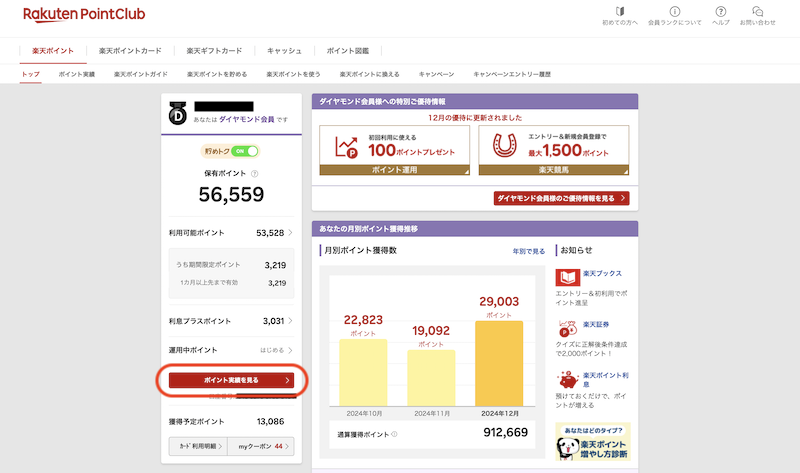This screenshot has height=473, width=800.
Task: Click the myクーポン 44 button
Action: (261, 446)
